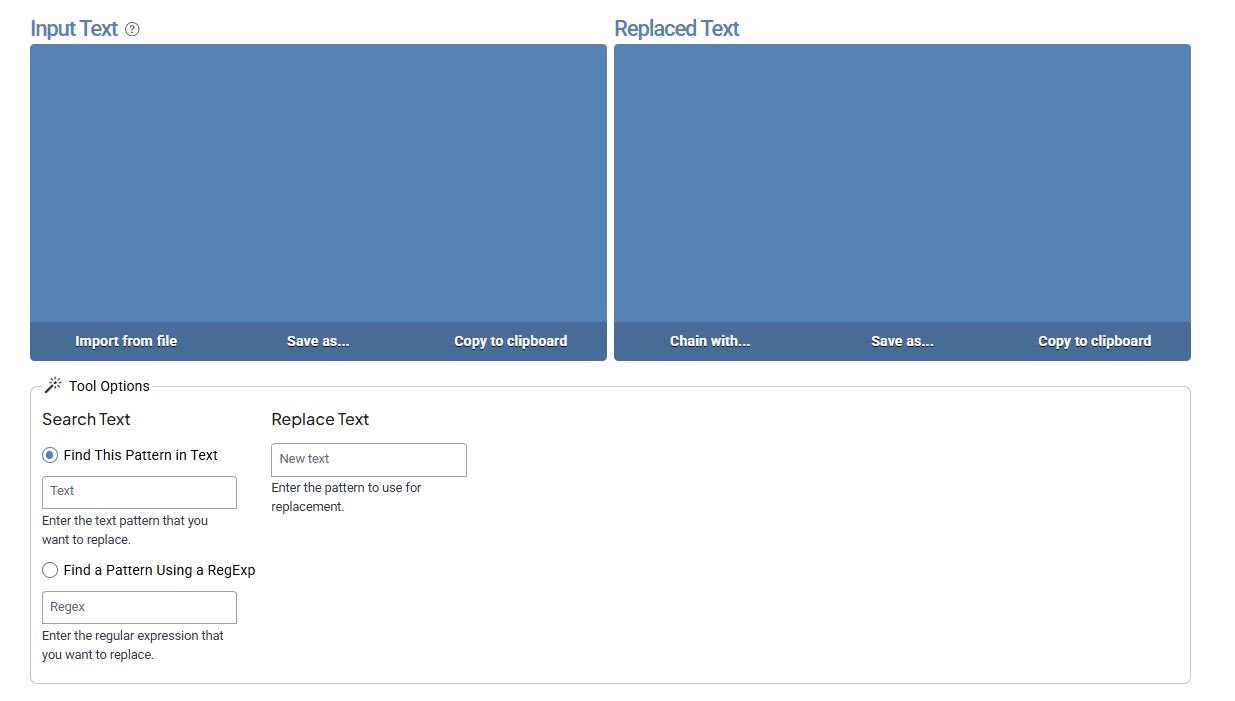Viewport: 1235px width, 701px height.
Task: Click Import from file button
Action: click(x=126, y=341)
